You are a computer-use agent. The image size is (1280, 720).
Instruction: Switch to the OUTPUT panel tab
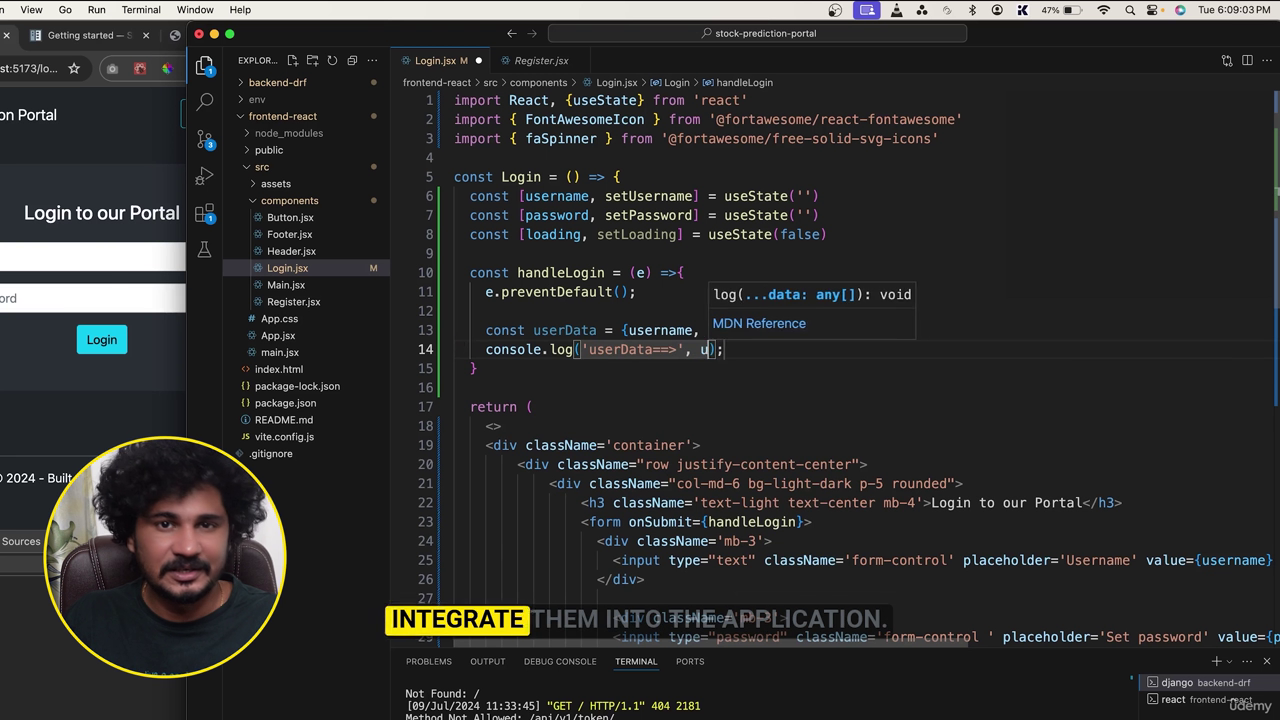click(x=488, y=661)
